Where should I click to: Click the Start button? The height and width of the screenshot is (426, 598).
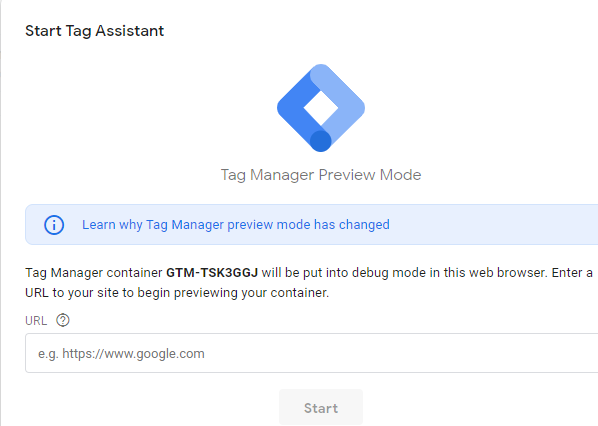(x=321, y=407)
